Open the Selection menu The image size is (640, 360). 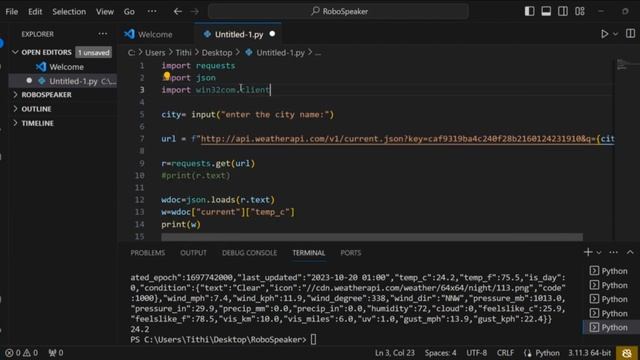(x=69, y=11)
